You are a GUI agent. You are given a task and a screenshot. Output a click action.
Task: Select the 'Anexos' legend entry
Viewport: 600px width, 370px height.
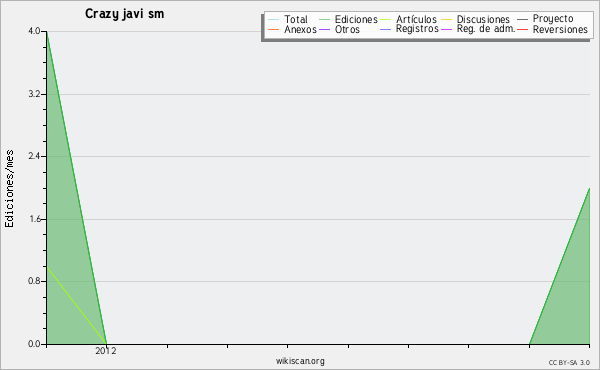click(300, 29)
